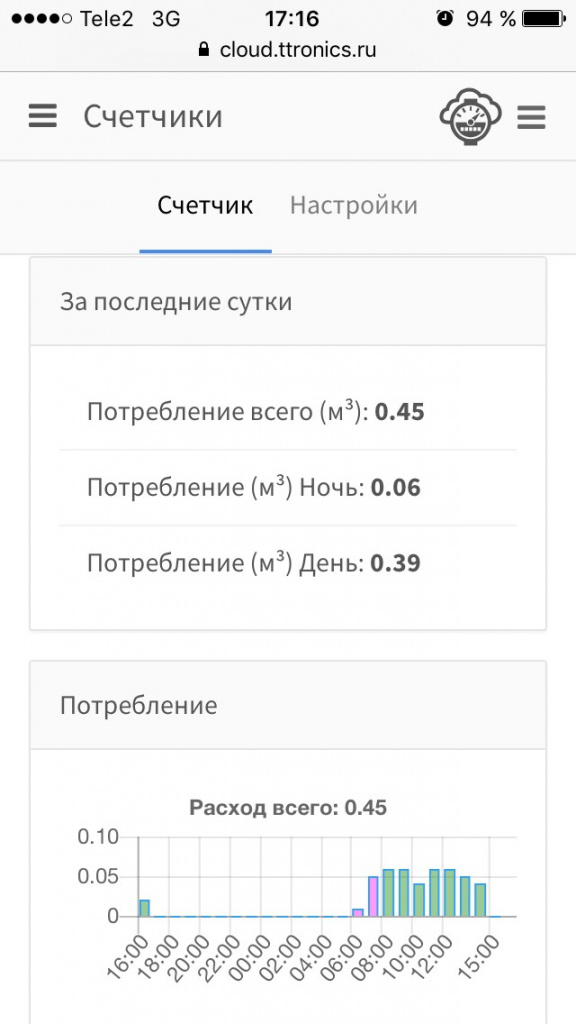Tap the pink 07:00 chart bar
This screenshot has height=1024, width=576.
pos(373,896)
